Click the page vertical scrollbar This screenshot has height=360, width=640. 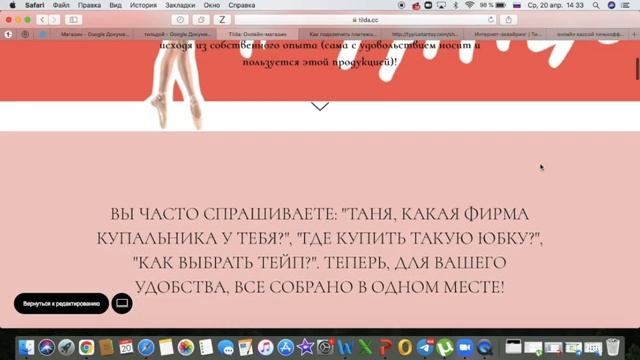point(638,69)
